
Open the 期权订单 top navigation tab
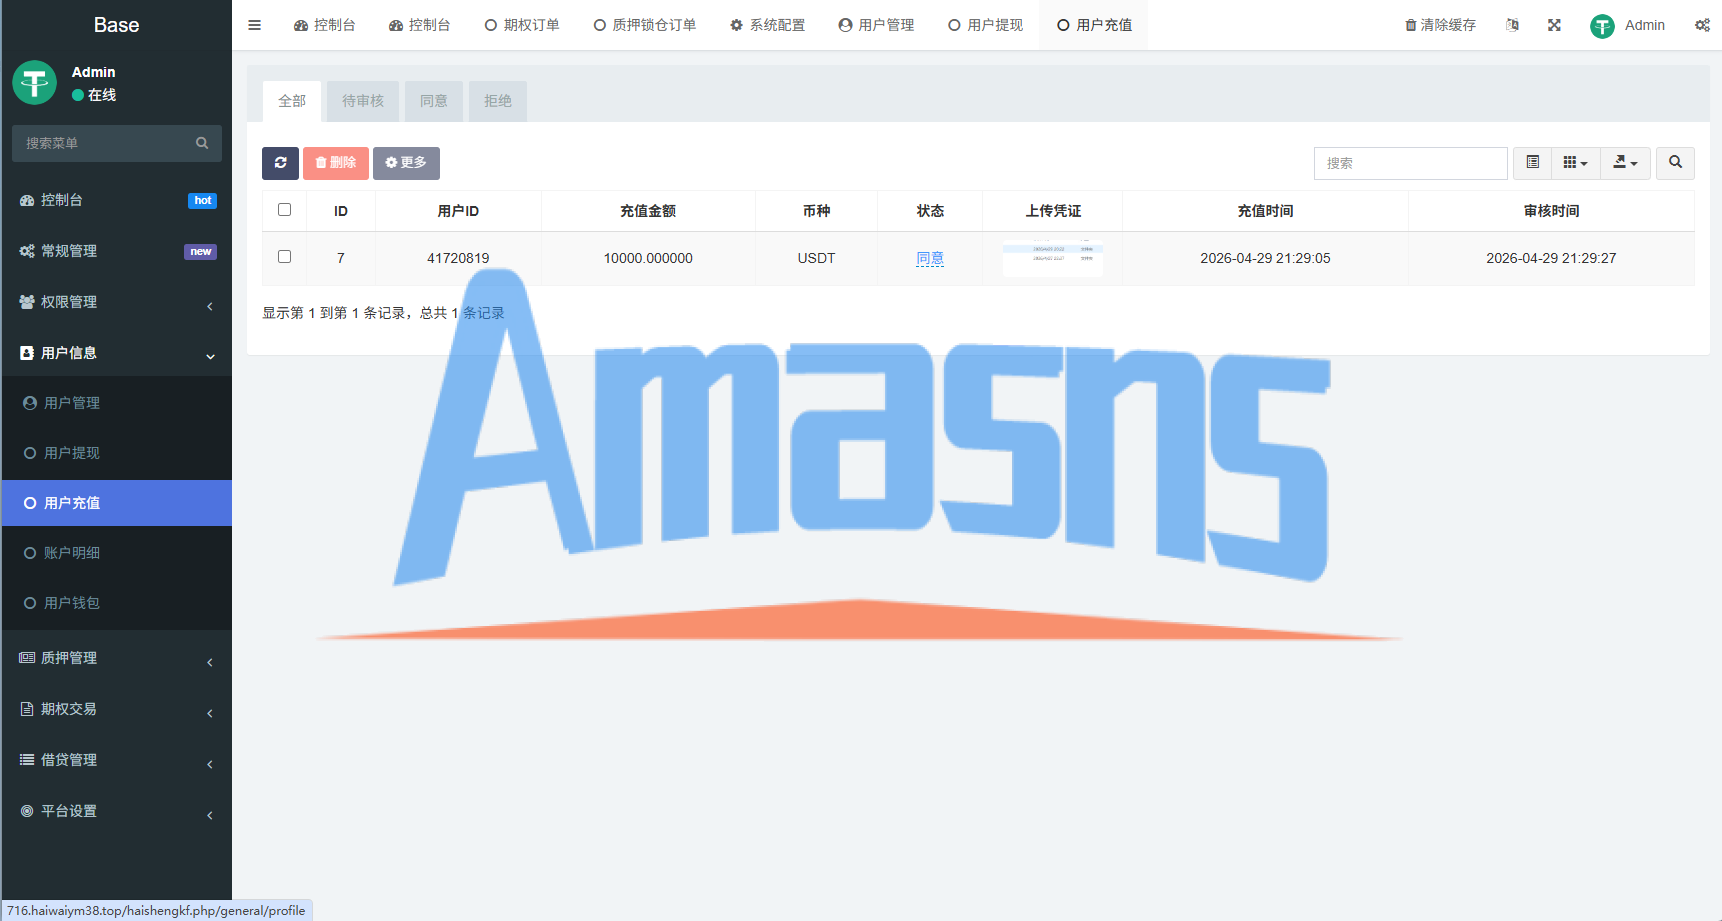coord(522,25)
